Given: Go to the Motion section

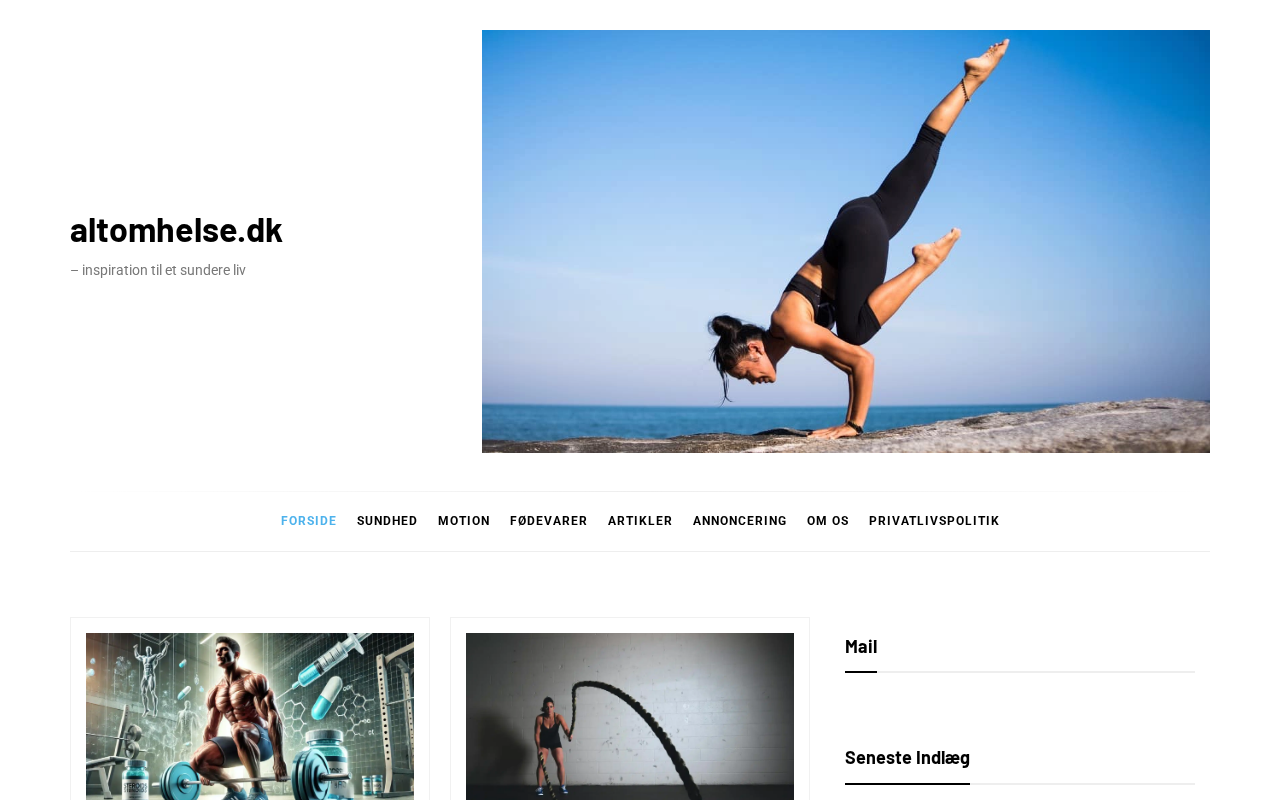Looking at the screenshot, I should point(464,521).
